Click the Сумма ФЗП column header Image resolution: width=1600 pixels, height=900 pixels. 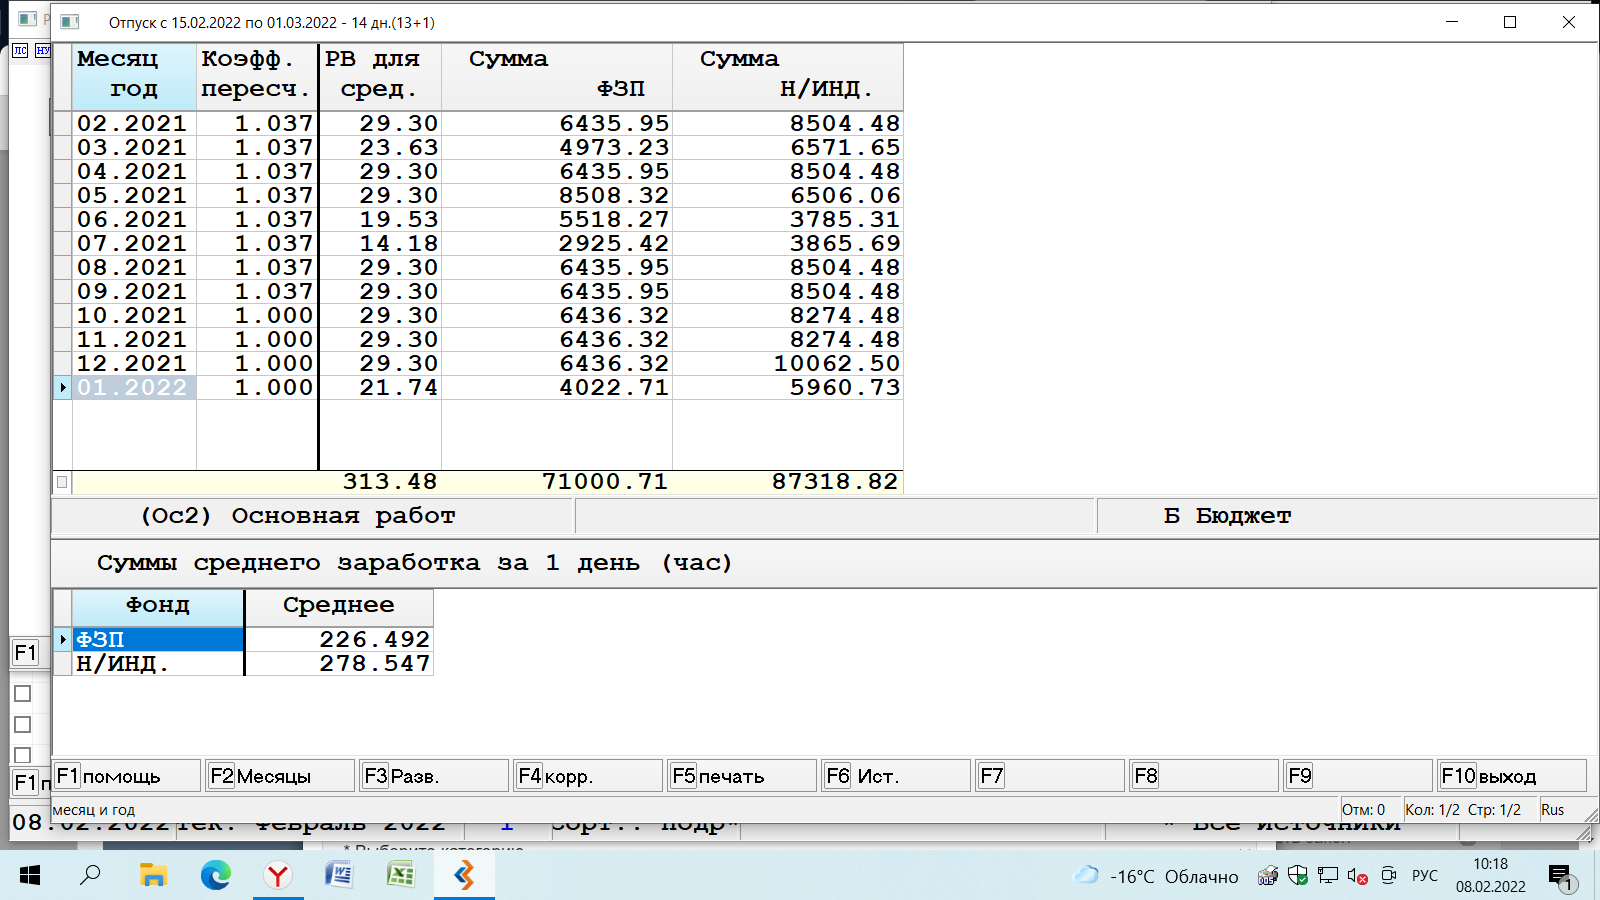(557, 75)
